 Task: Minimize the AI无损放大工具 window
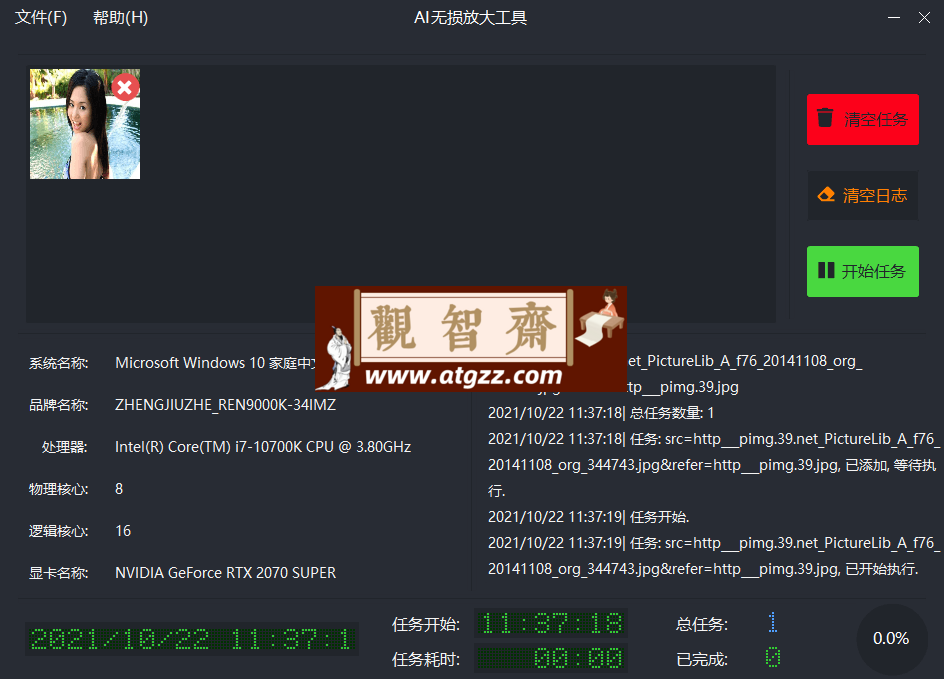tap(894, 17)
